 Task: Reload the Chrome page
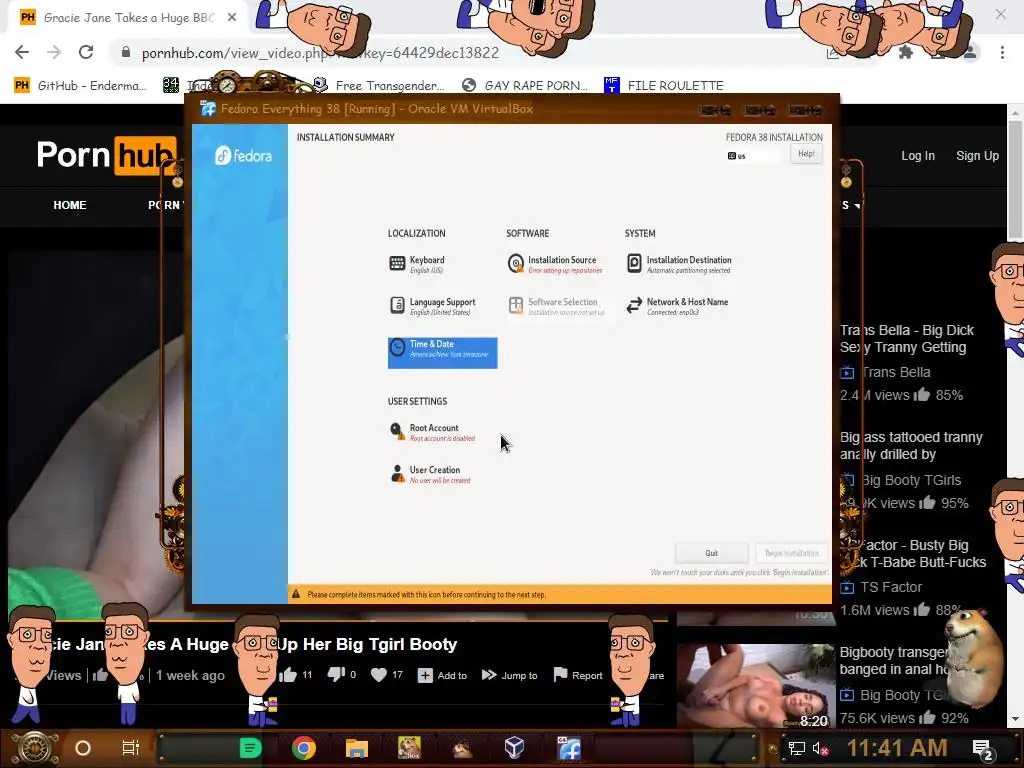86,52
